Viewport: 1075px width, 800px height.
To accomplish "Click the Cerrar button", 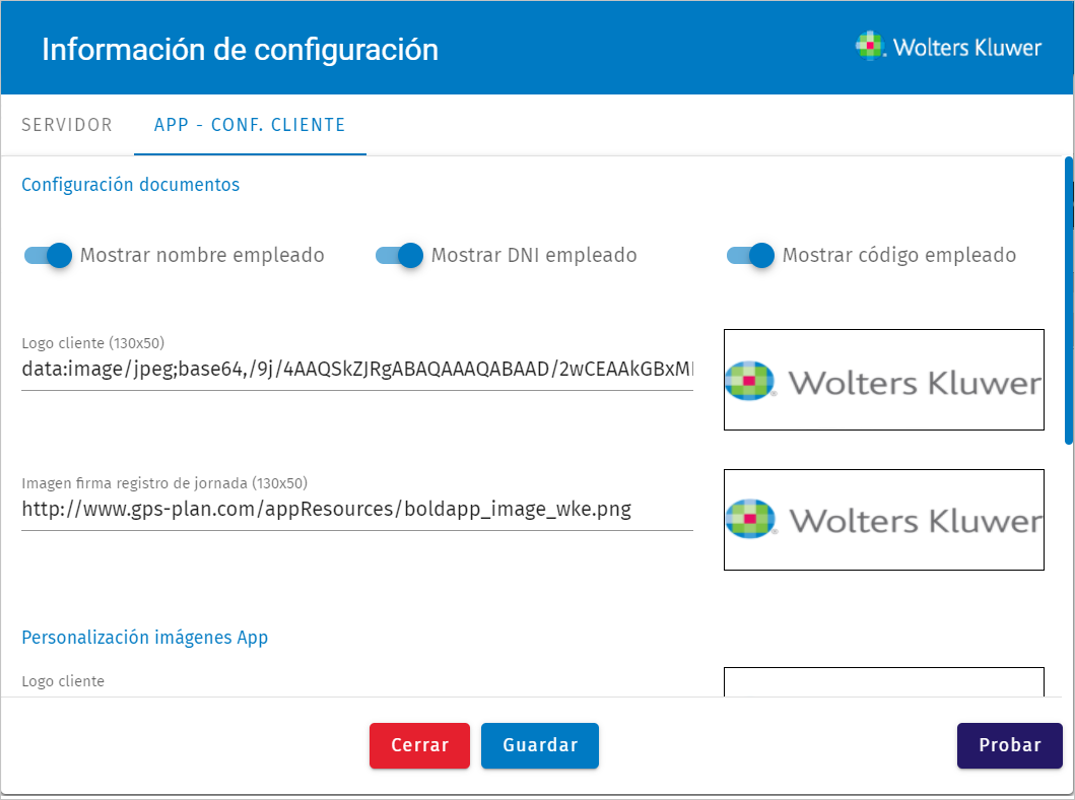I will pyautogui.click(x=420, y=745).
